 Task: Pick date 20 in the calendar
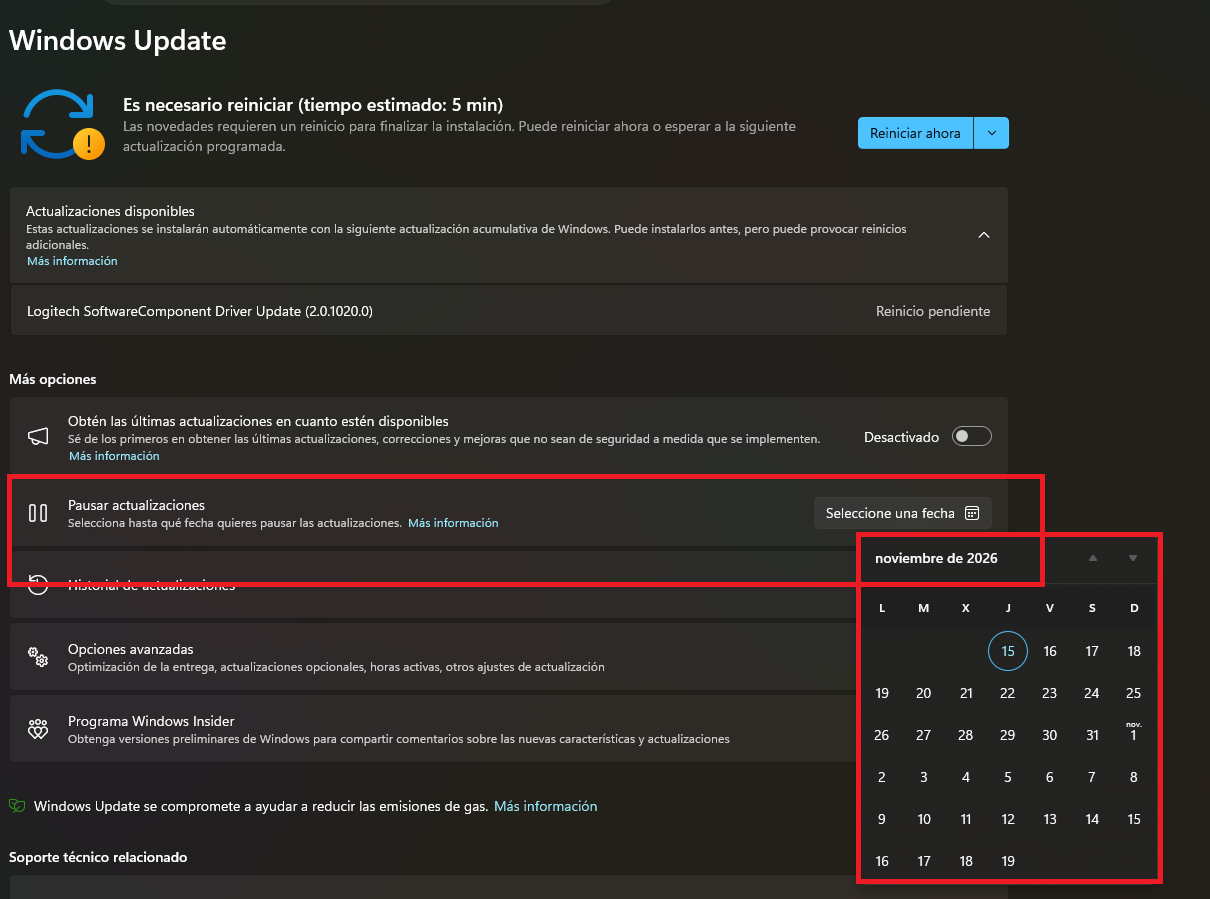click(x=924, y=693)
